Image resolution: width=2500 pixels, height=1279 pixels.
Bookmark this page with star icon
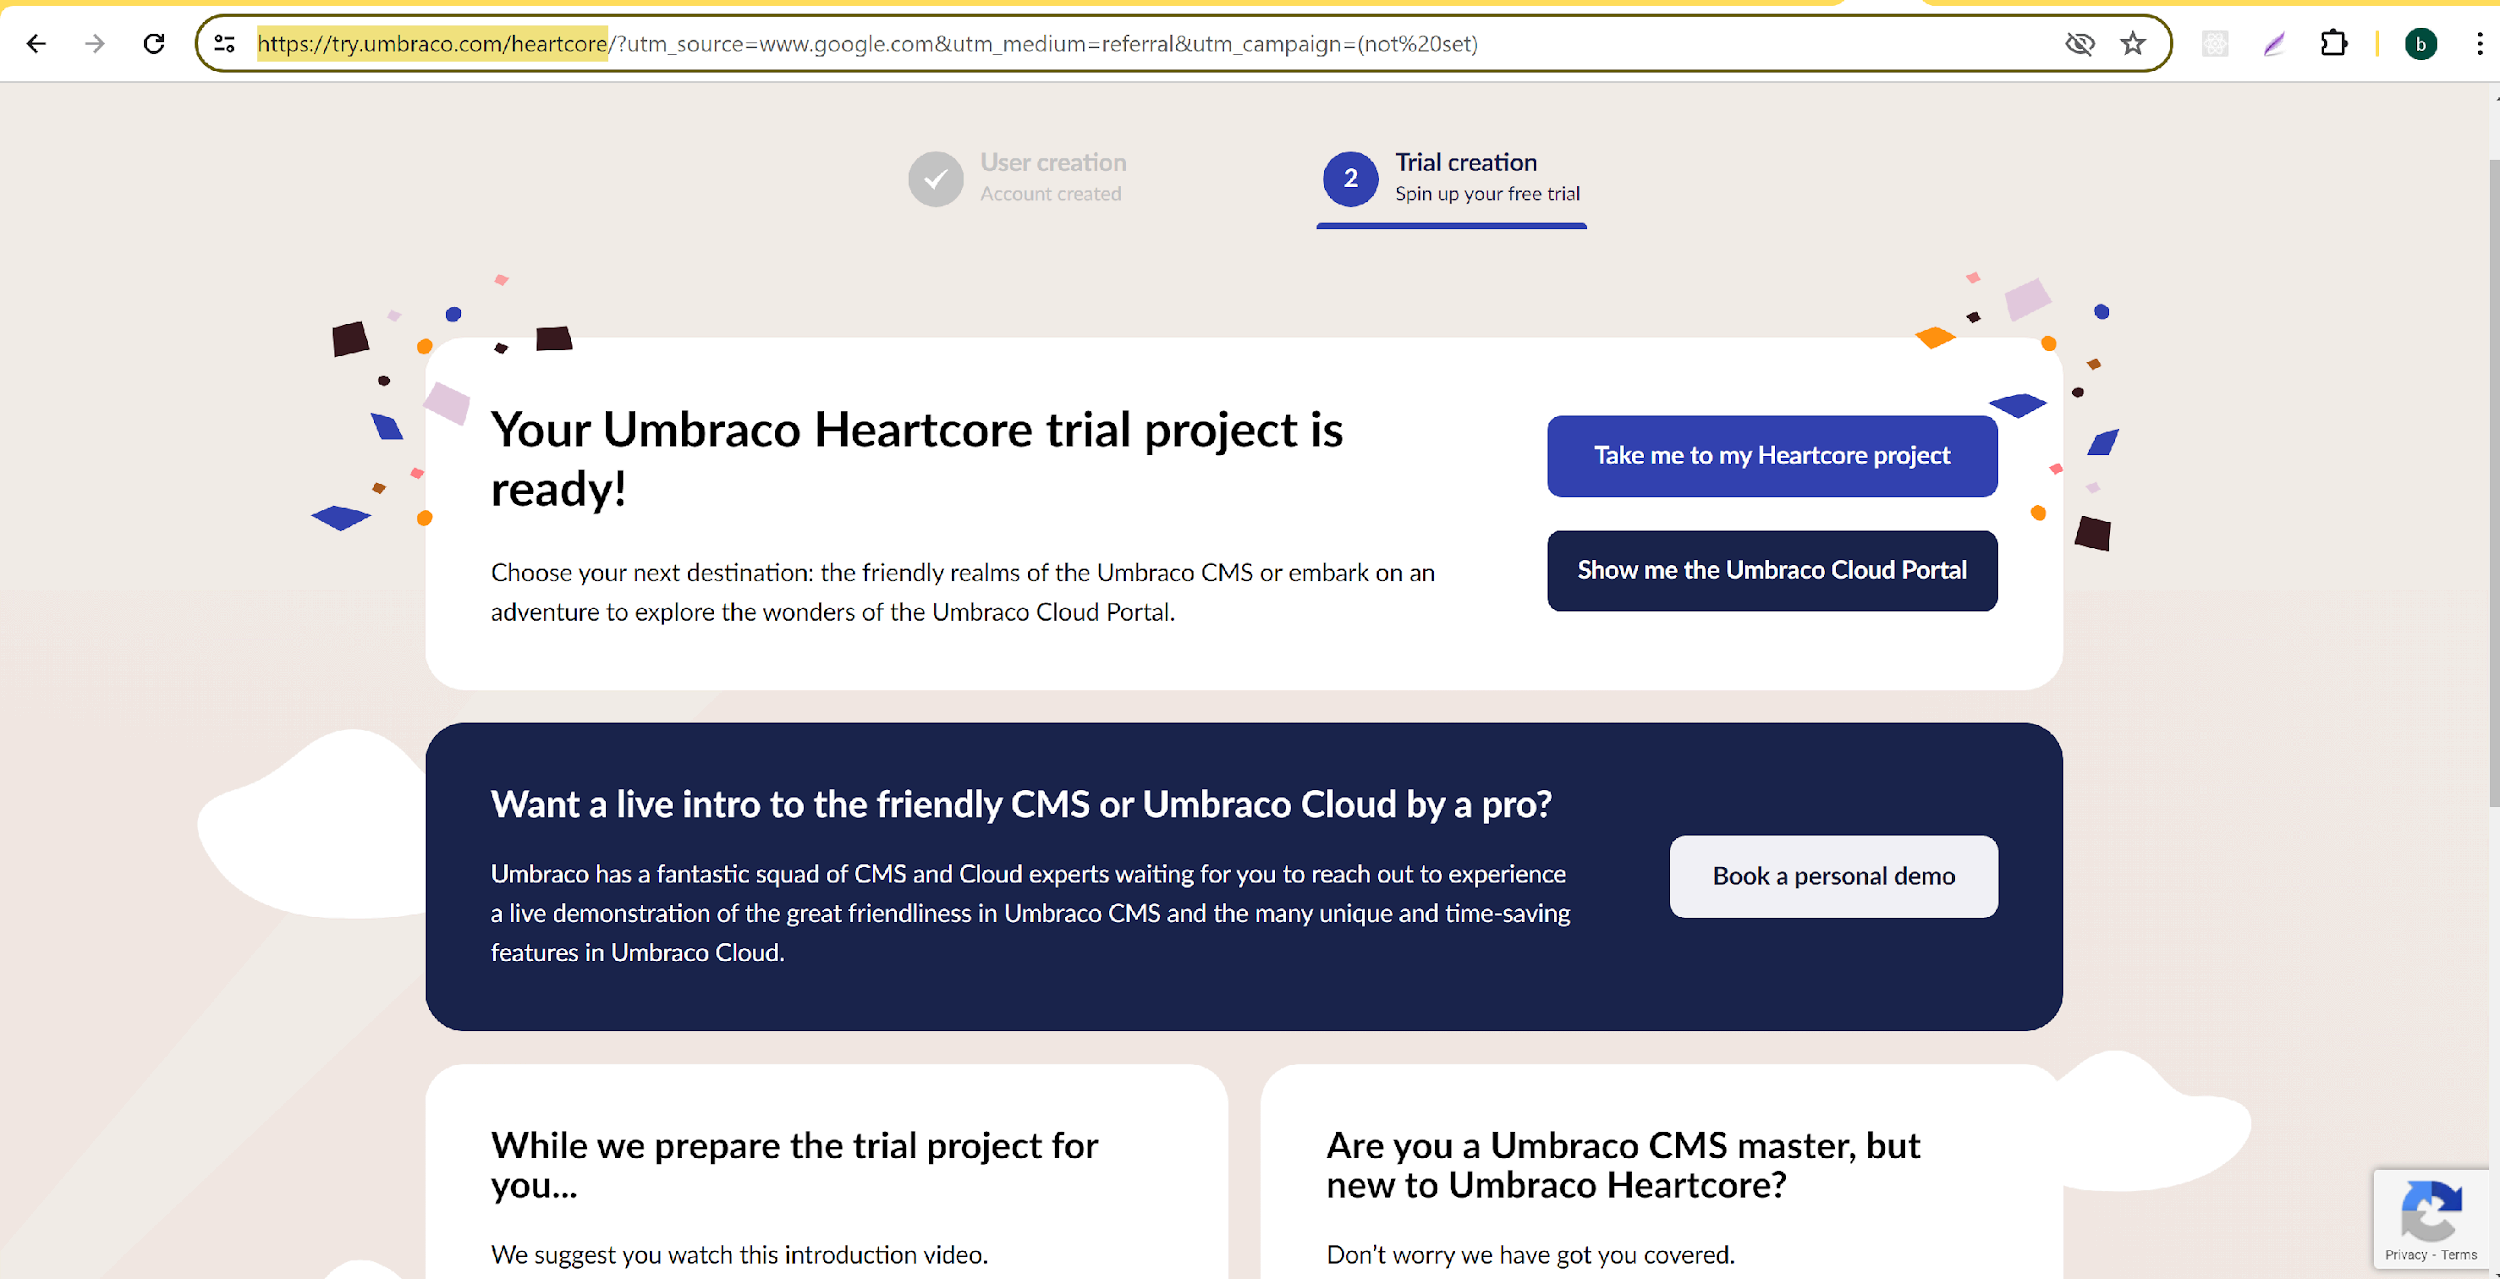(x=2132, y=44)
